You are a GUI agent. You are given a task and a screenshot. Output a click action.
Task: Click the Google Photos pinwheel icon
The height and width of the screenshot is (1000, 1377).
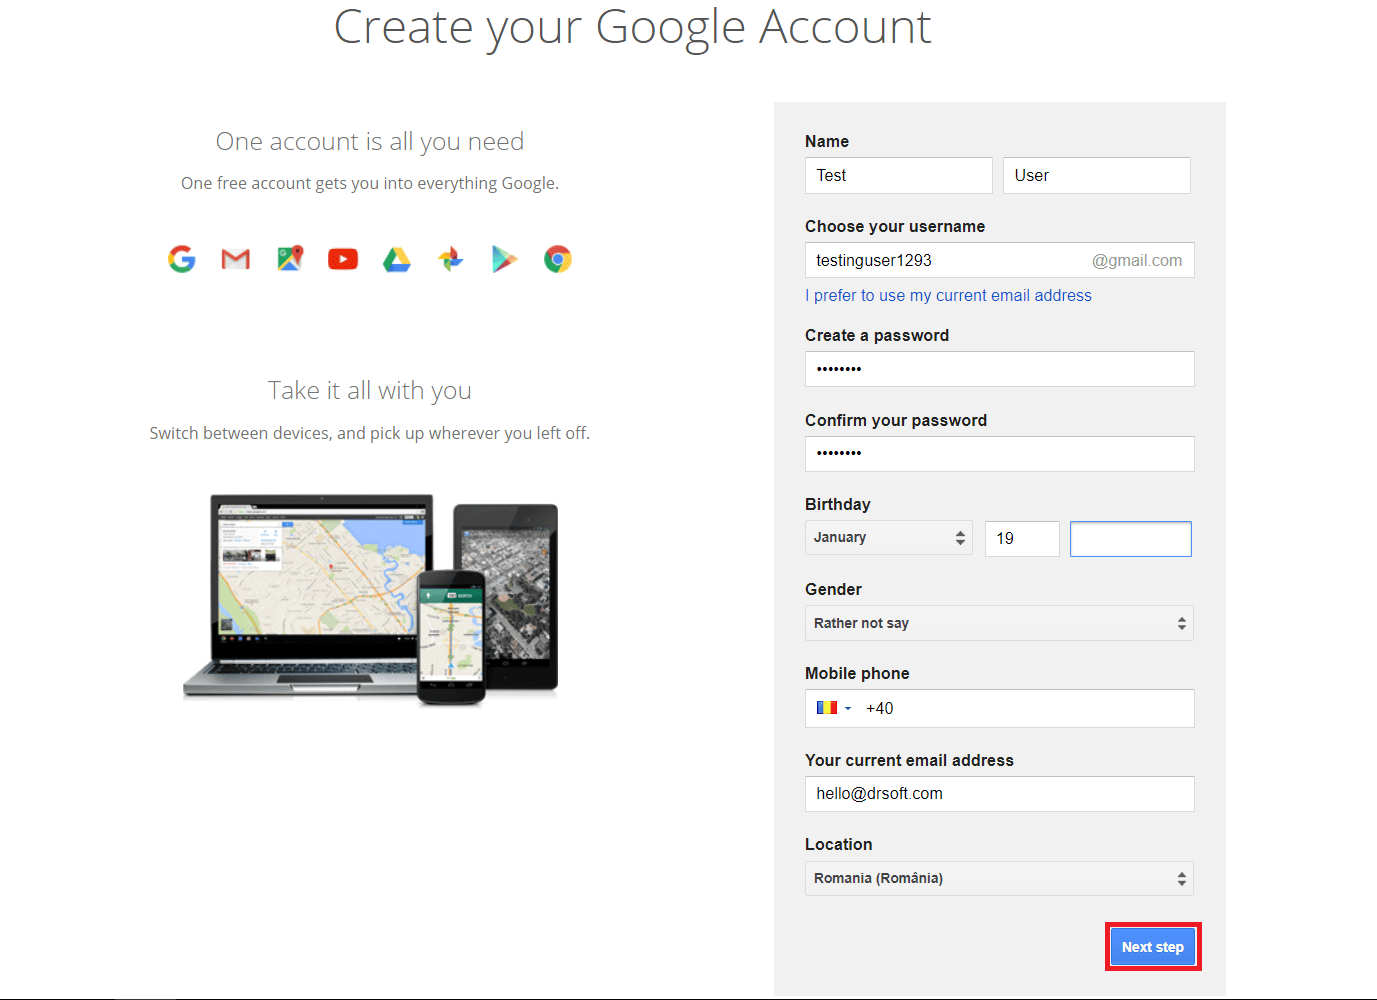click(451, 259)
